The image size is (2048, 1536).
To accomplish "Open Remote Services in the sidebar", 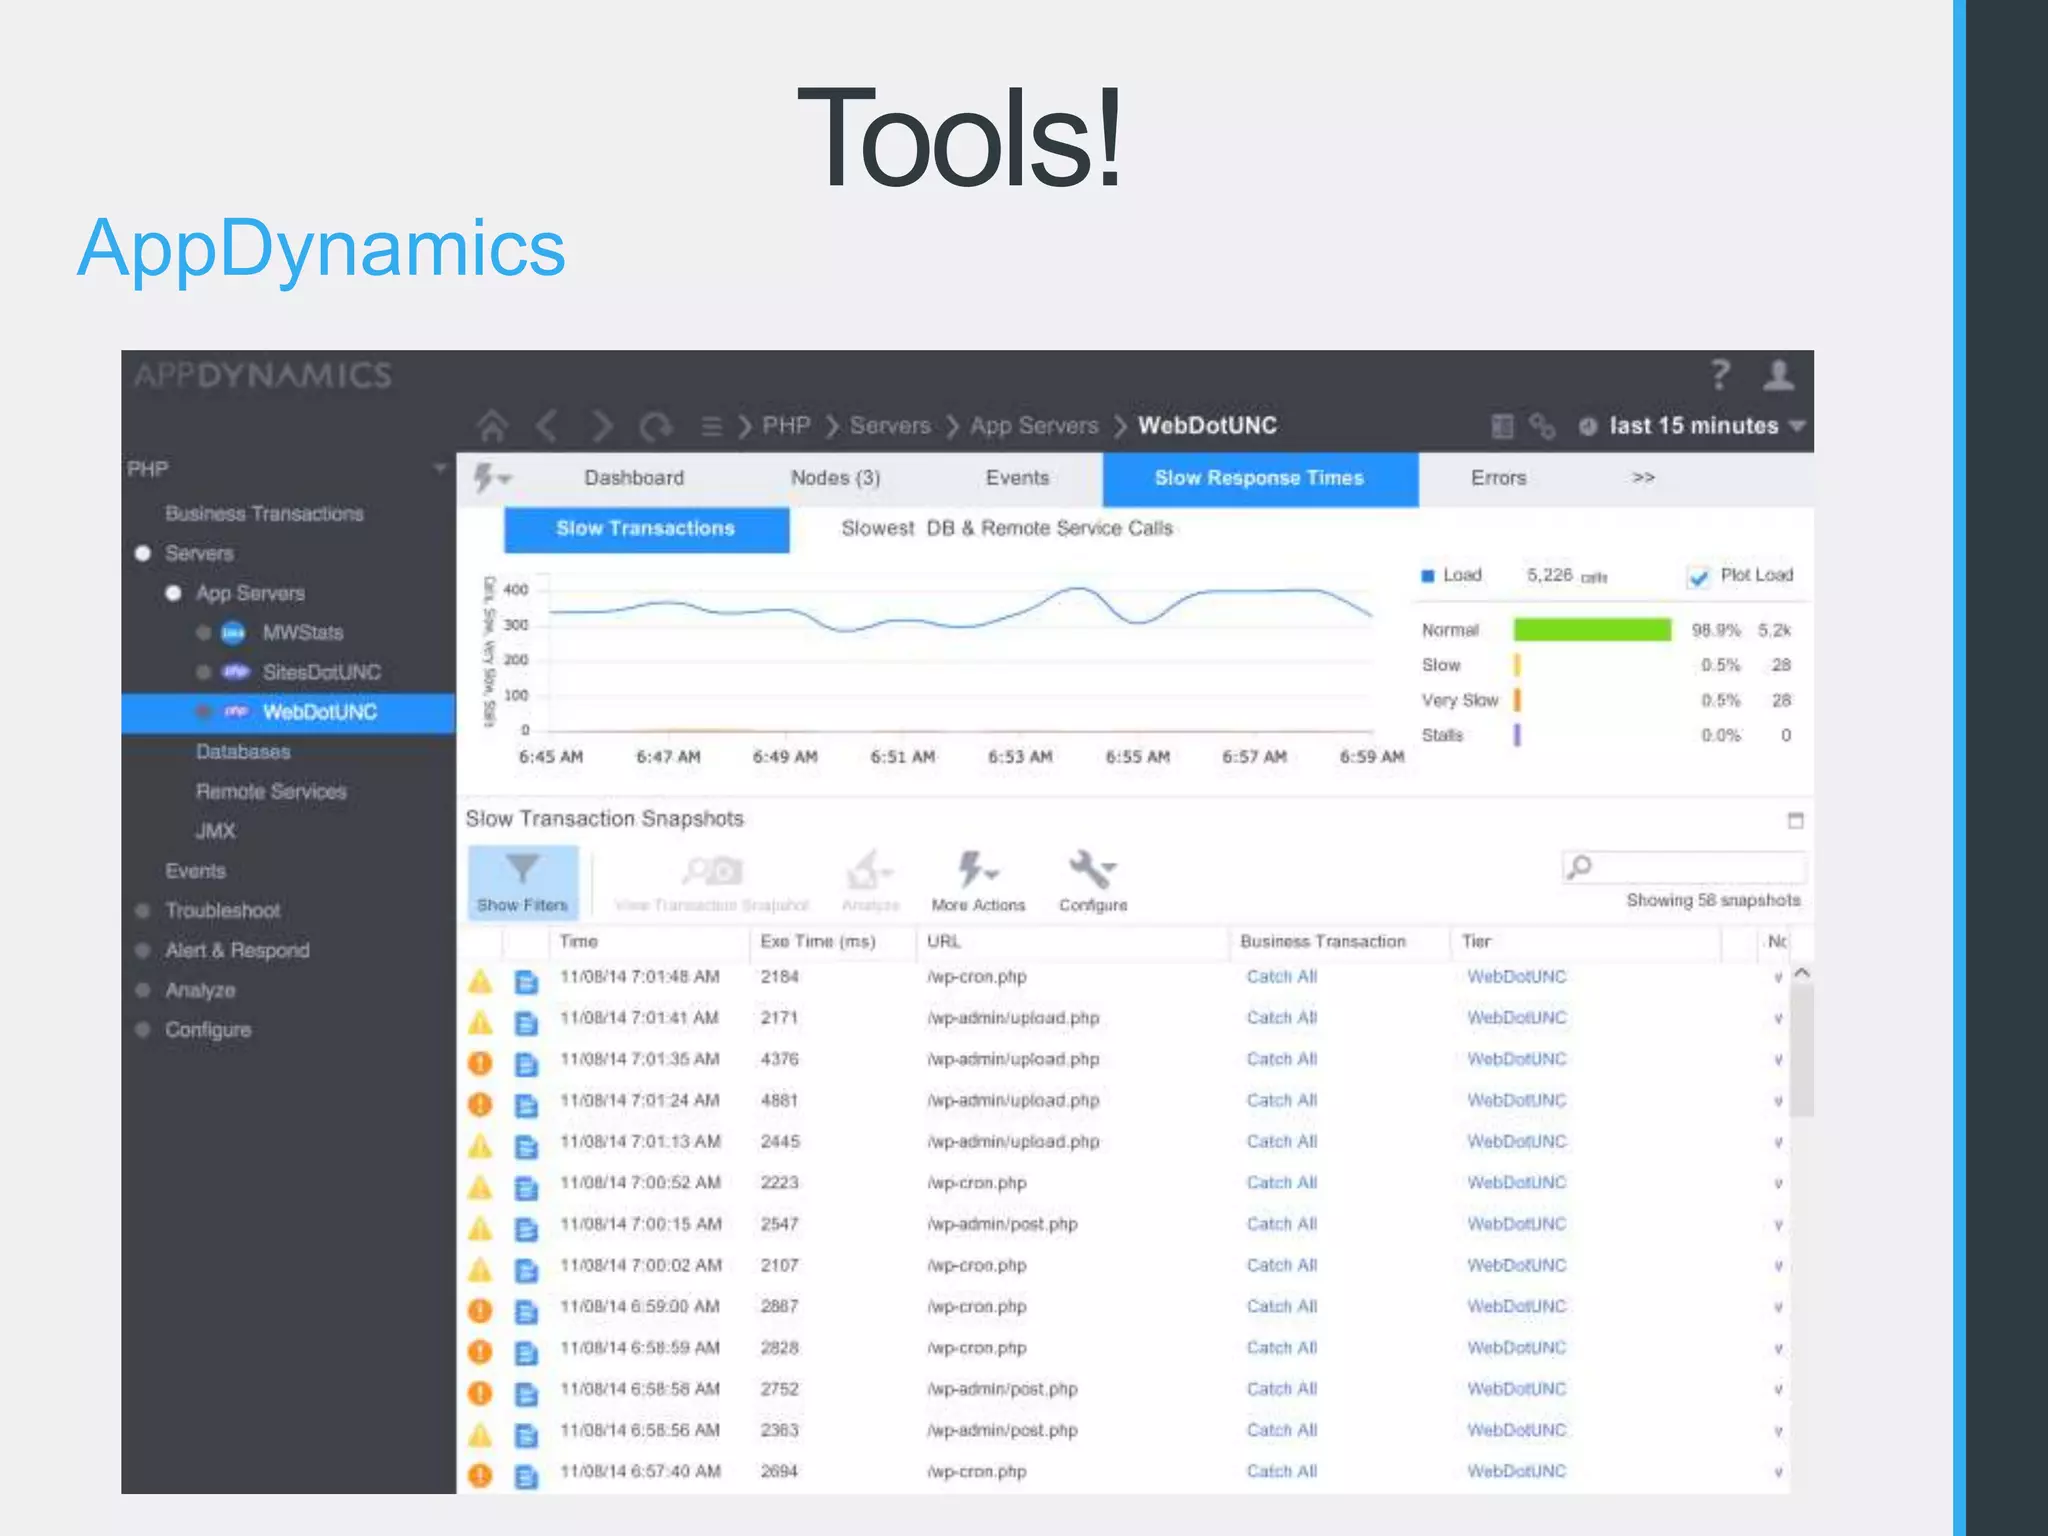I will [x=271, y=791].
